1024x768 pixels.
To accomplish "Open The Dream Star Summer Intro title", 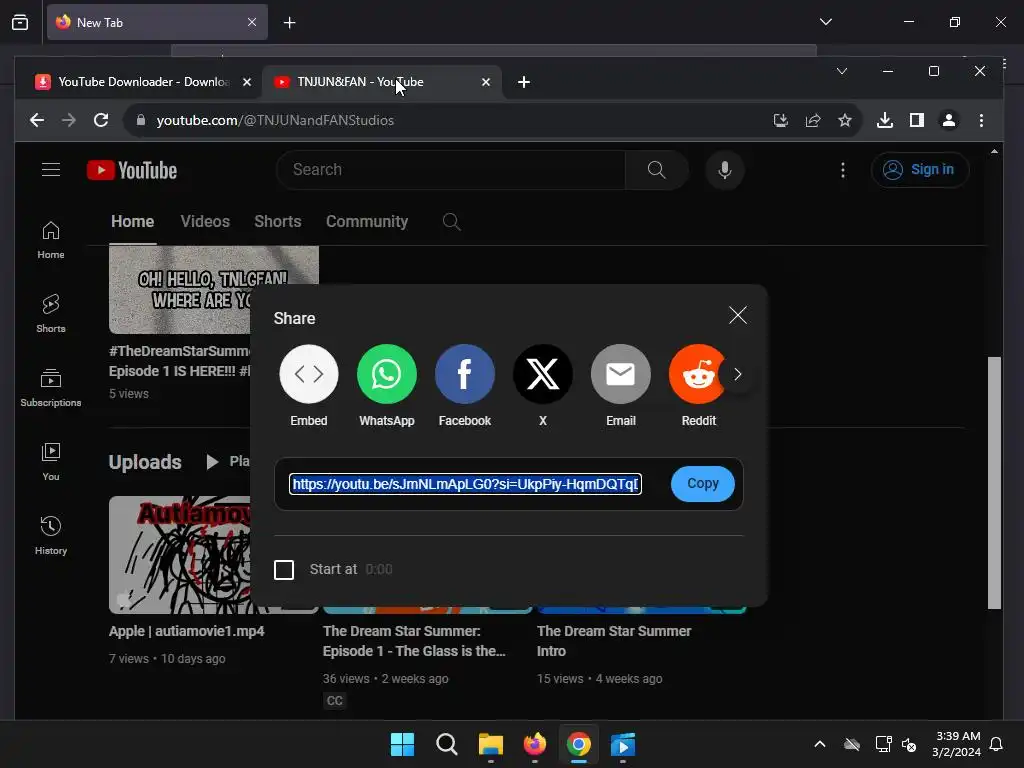I will click(x=614, y=641).
